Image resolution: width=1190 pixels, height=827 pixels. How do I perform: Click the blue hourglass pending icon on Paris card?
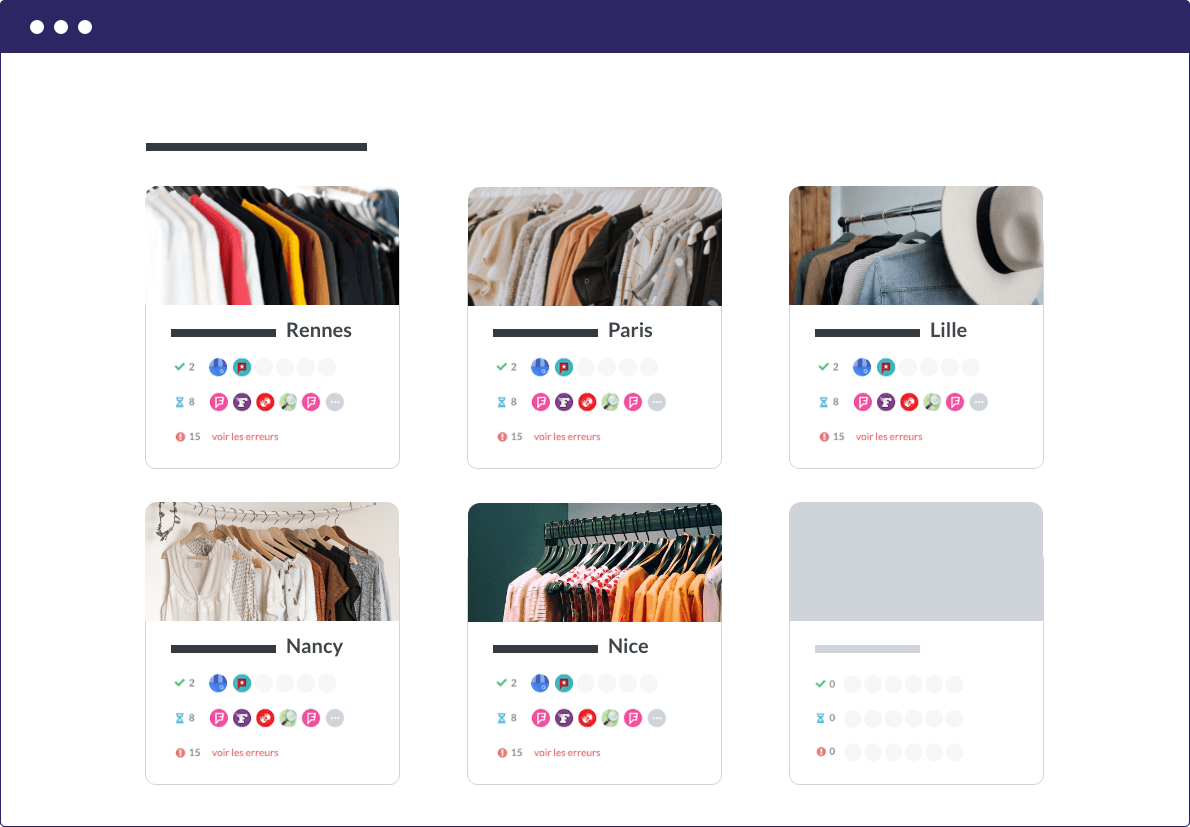[502, 402]
